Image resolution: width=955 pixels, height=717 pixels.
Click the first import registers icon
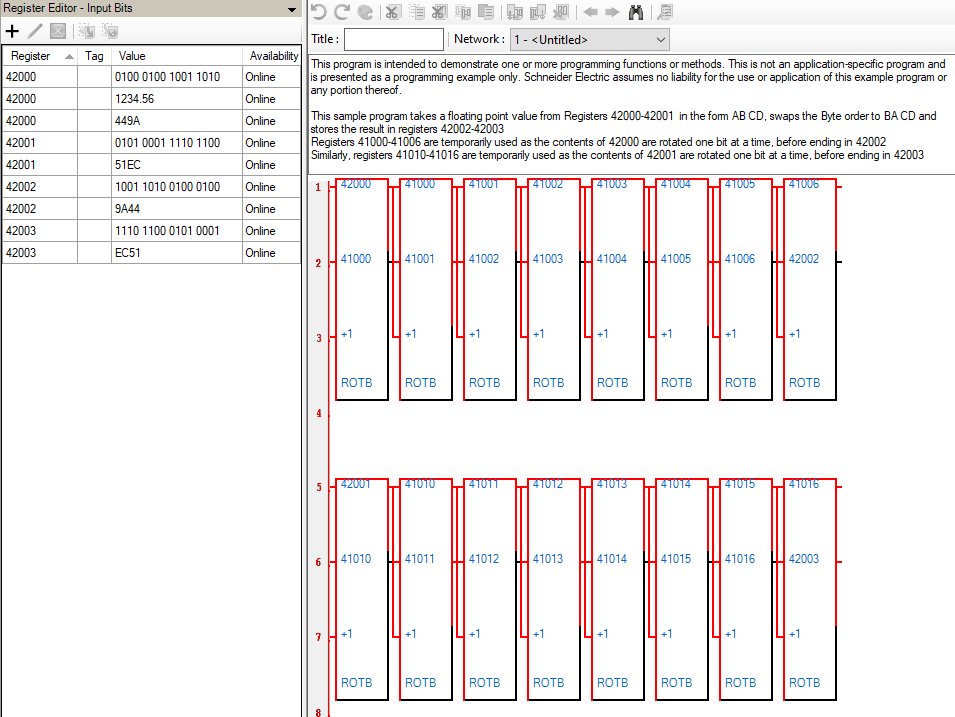tap(86, 31)
